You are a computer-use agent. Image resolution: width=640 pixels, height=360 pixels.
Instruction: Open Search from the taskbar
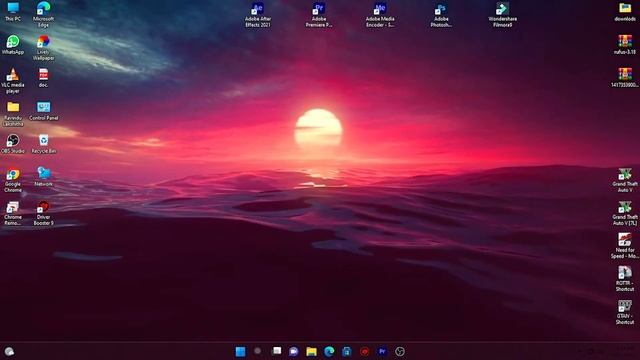[258, 351]
